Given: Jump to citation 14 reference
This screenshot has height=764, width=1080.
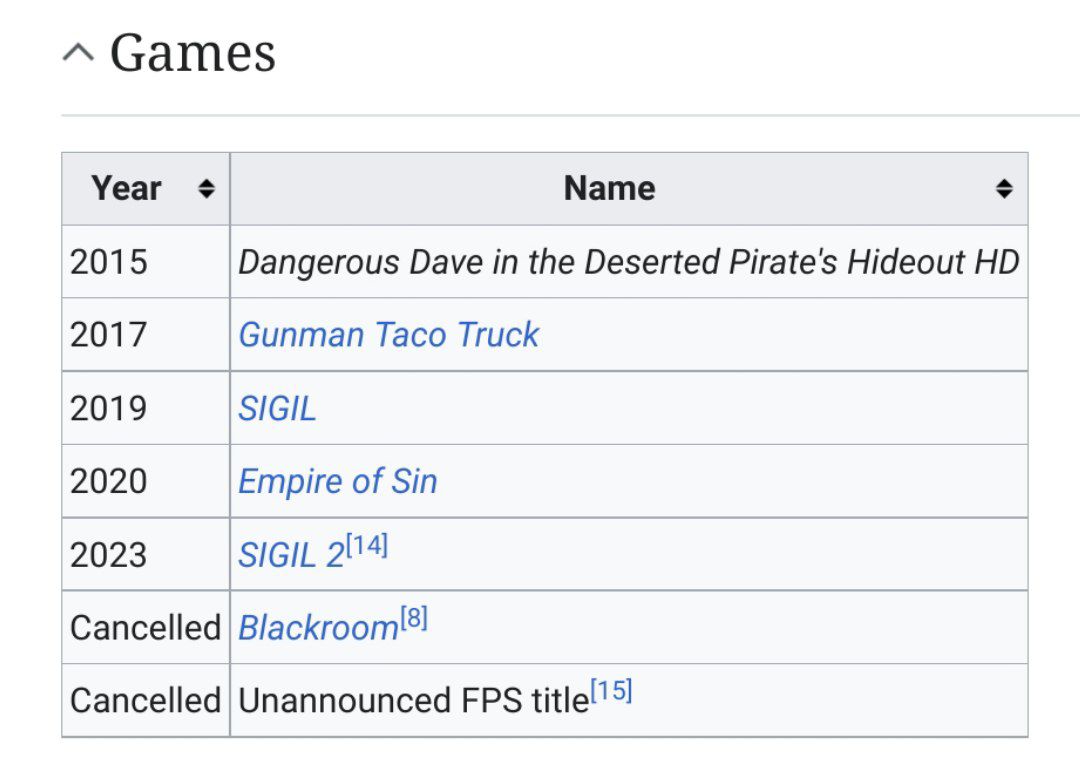Looking at the screenshot, I should 367,546.
